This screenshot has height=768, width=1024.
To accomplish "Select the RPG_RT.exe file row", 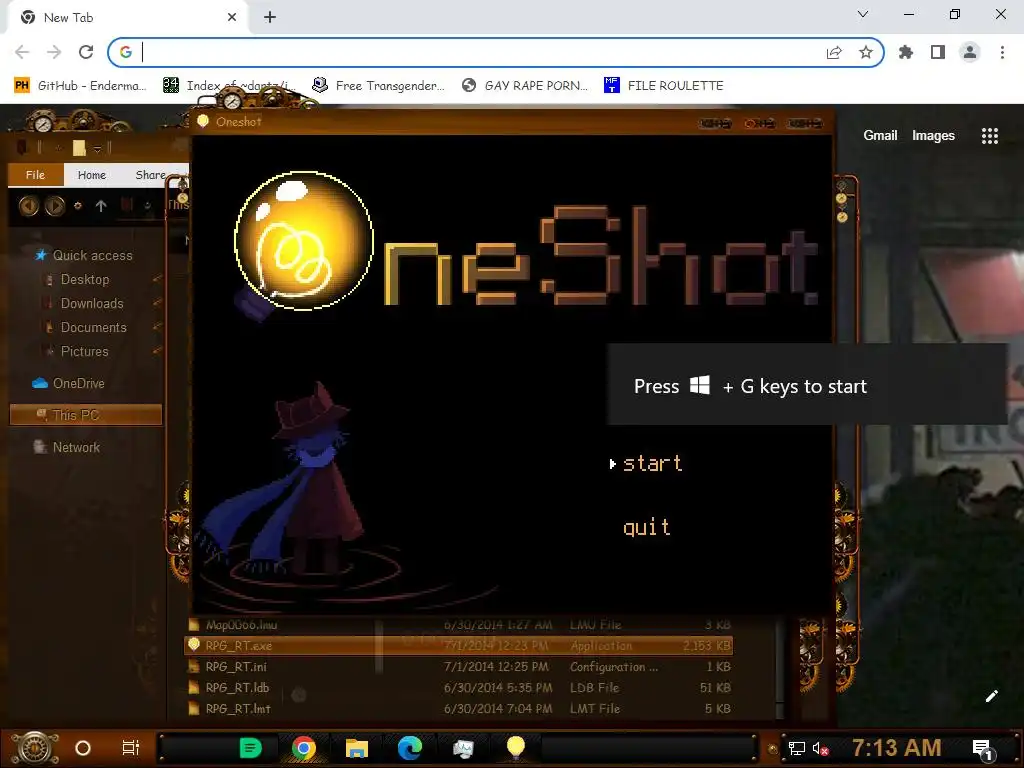I will click(458, 645).
